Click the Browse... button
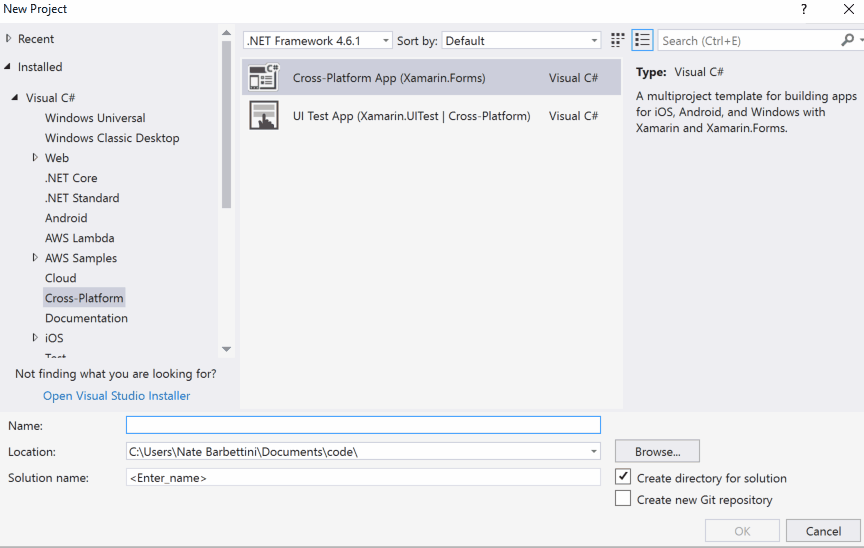 (657, 451)
